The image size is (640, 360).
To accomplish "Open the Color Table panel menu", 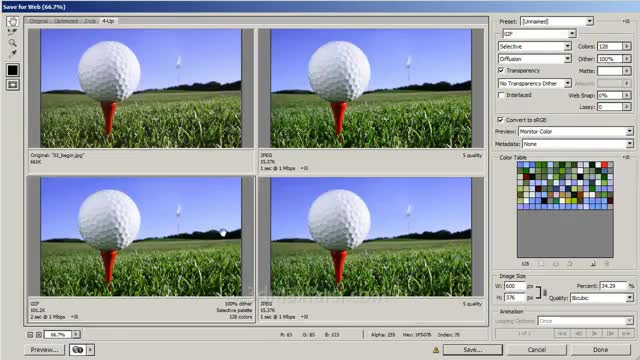I will (626, 157).
